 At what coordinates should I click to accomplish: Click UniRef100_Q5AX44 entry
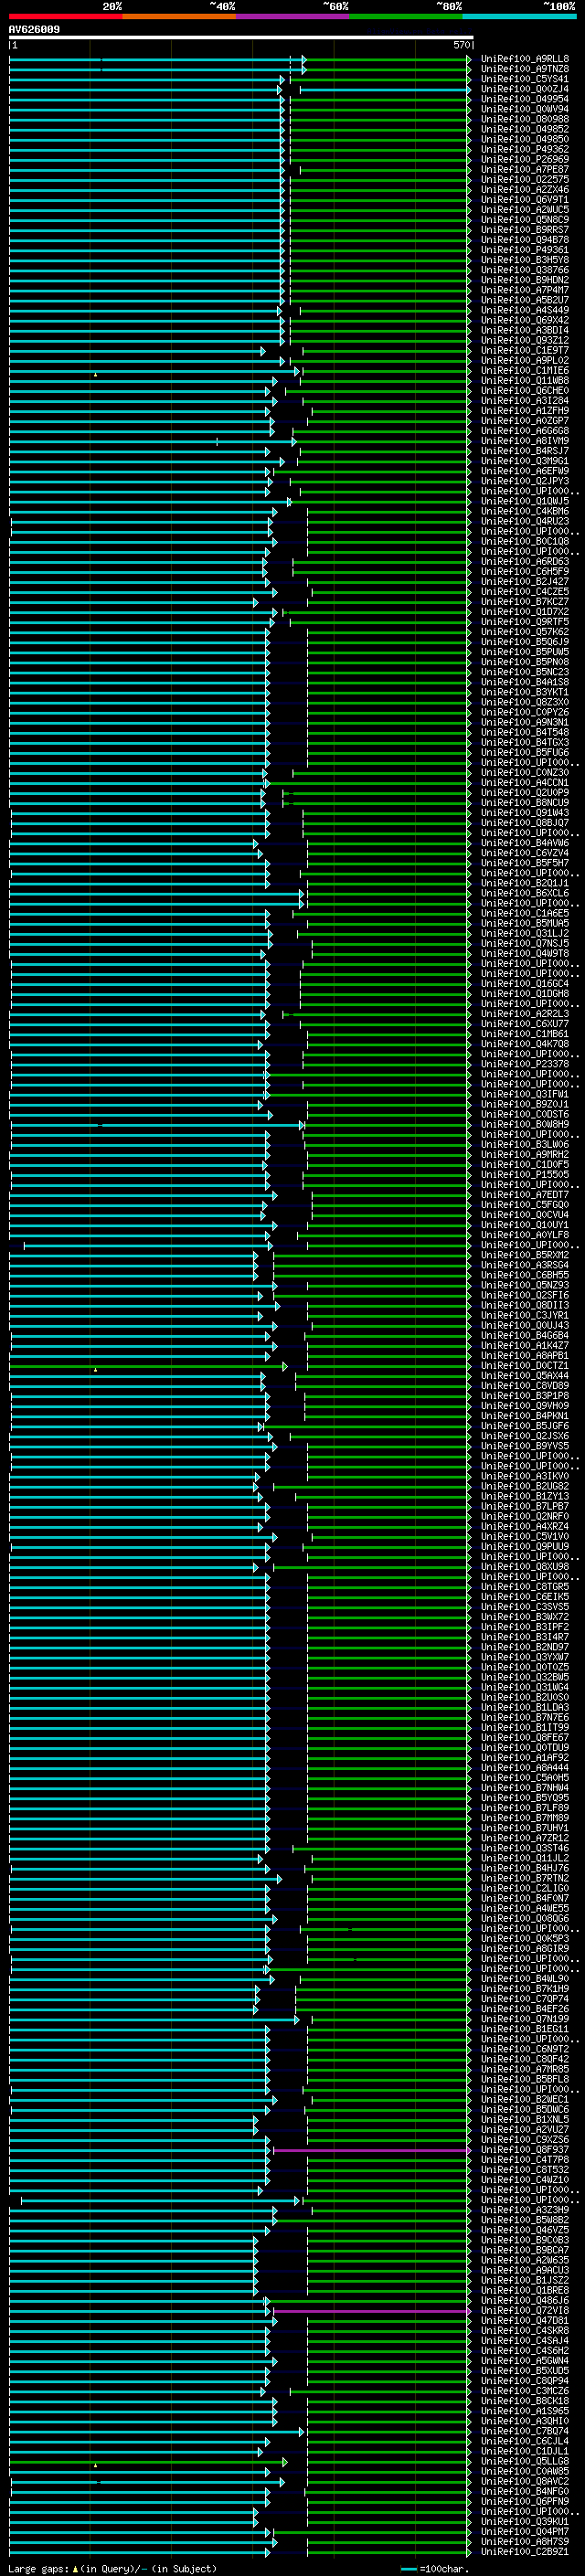[525, 1376]
